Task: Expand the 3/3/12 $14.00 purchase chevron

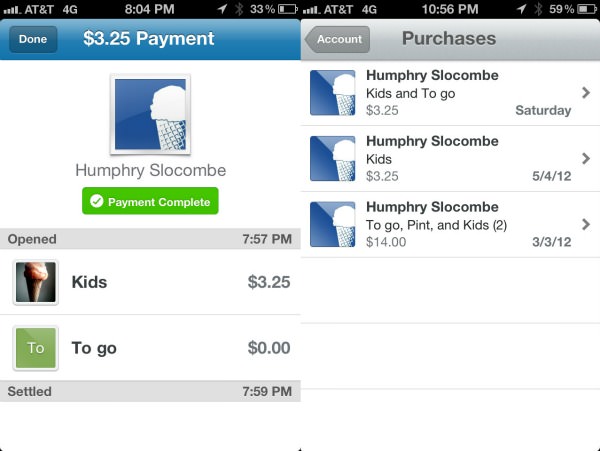Action: click(x=586, y=224)
